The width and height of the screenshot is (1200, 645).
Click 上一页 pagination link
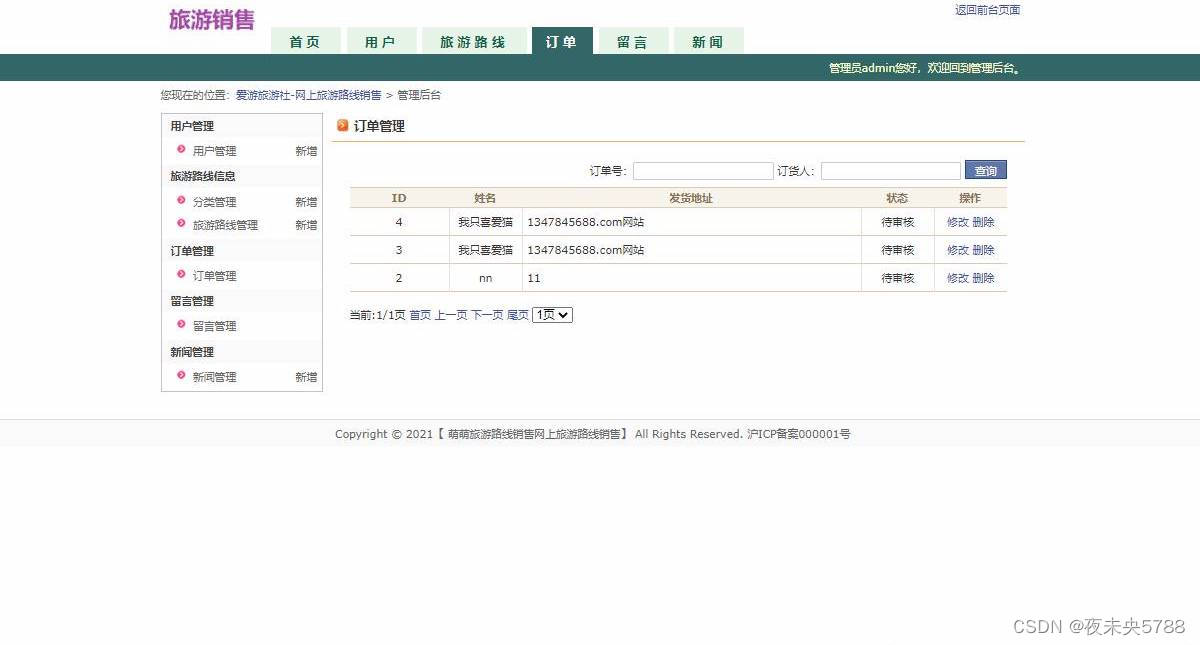pyautogui.click(x=451, y=315)
